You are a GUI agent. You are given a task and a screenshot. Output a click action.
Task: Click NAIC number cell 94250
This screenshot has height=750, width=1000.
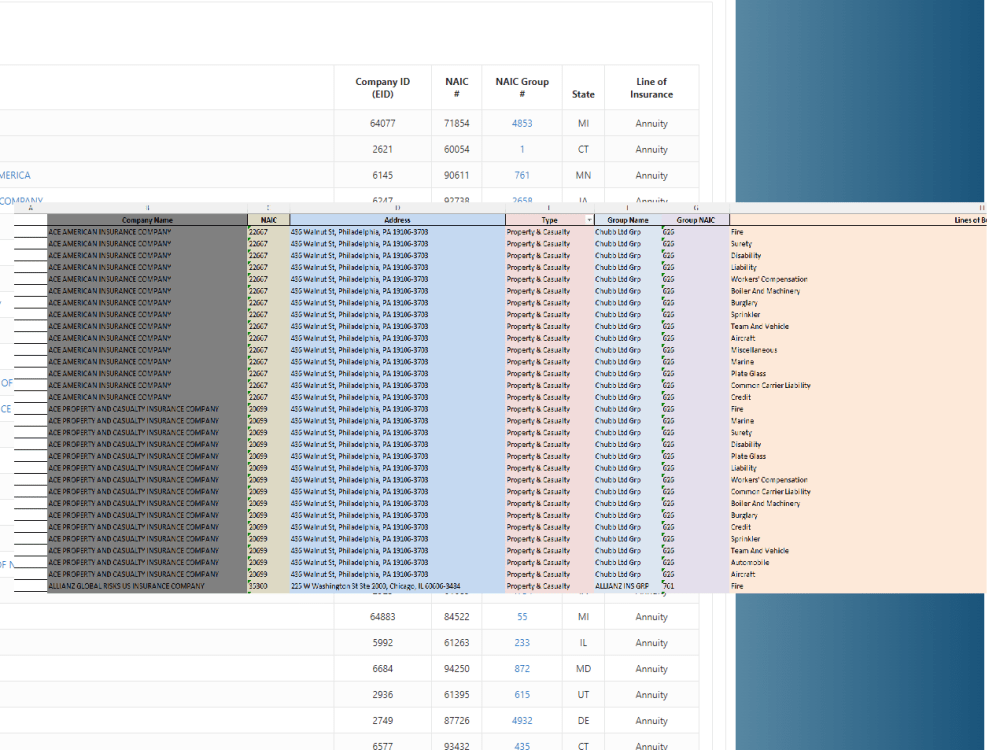pos(457,669)
